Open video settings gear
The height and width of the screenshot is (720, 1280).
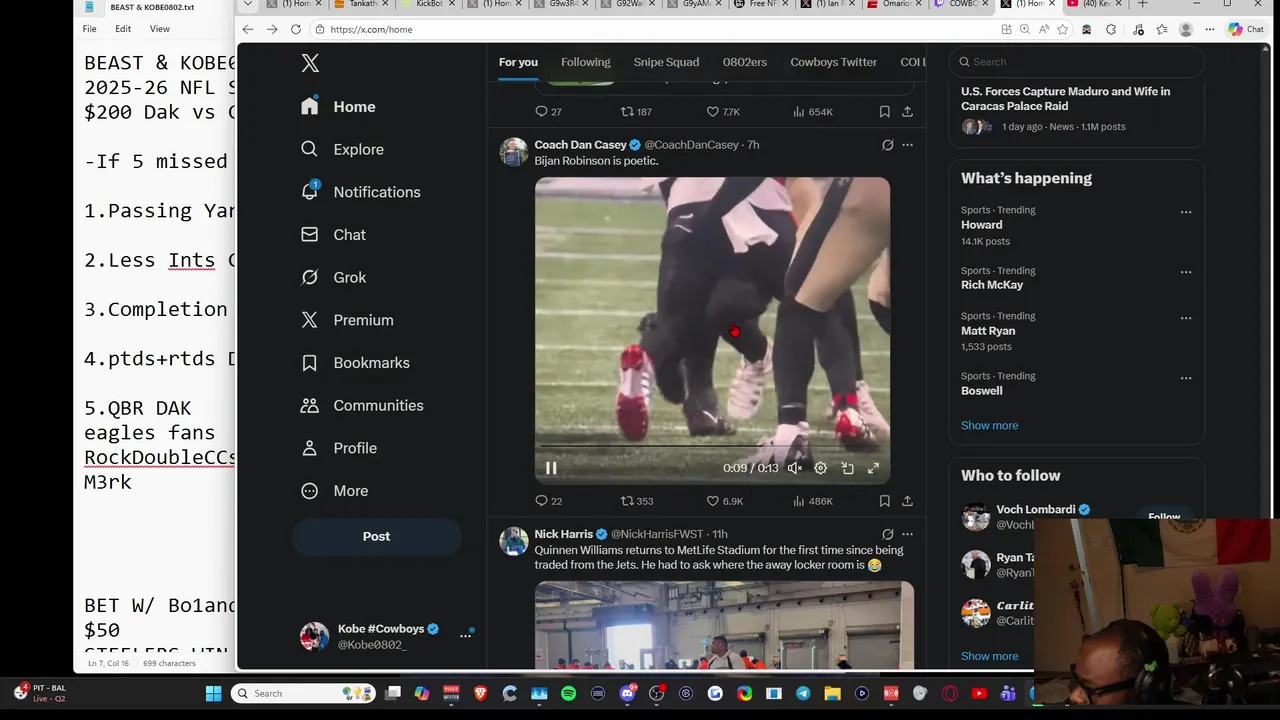click(821, 468)
